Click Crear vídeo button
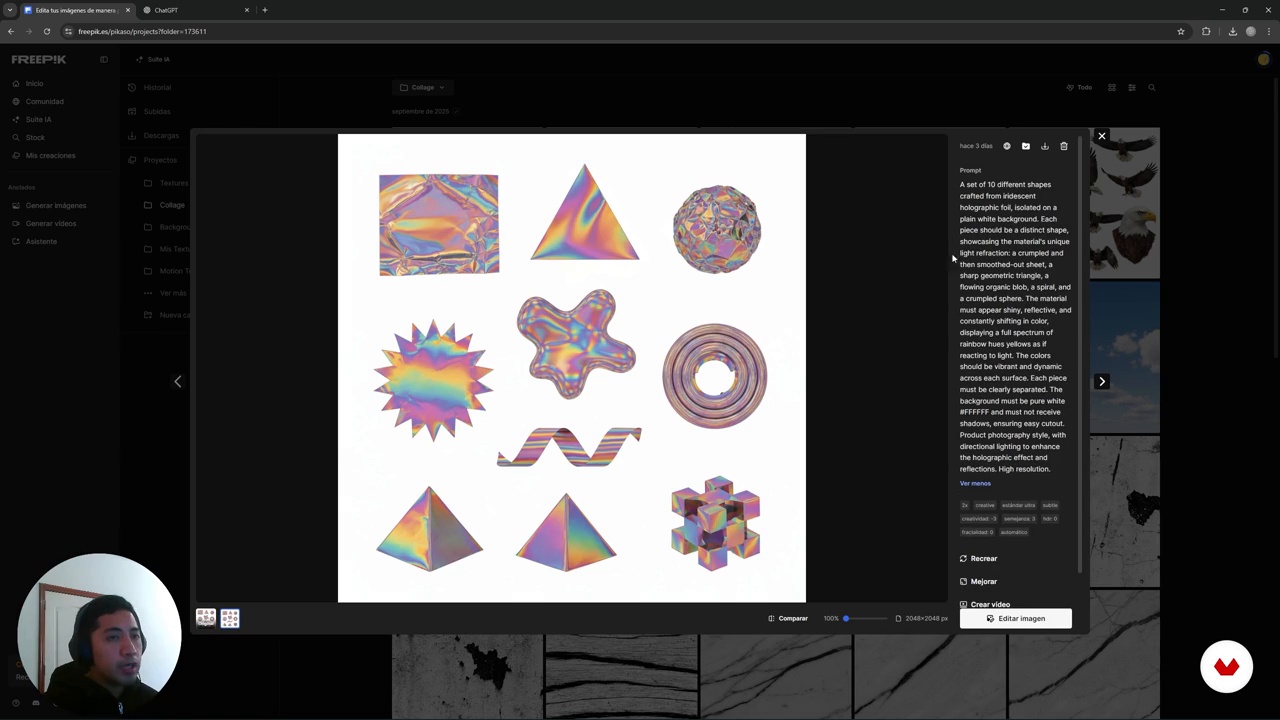This screenshot has width=1280, height=720. pyautogui.click(x=985, y=604)
